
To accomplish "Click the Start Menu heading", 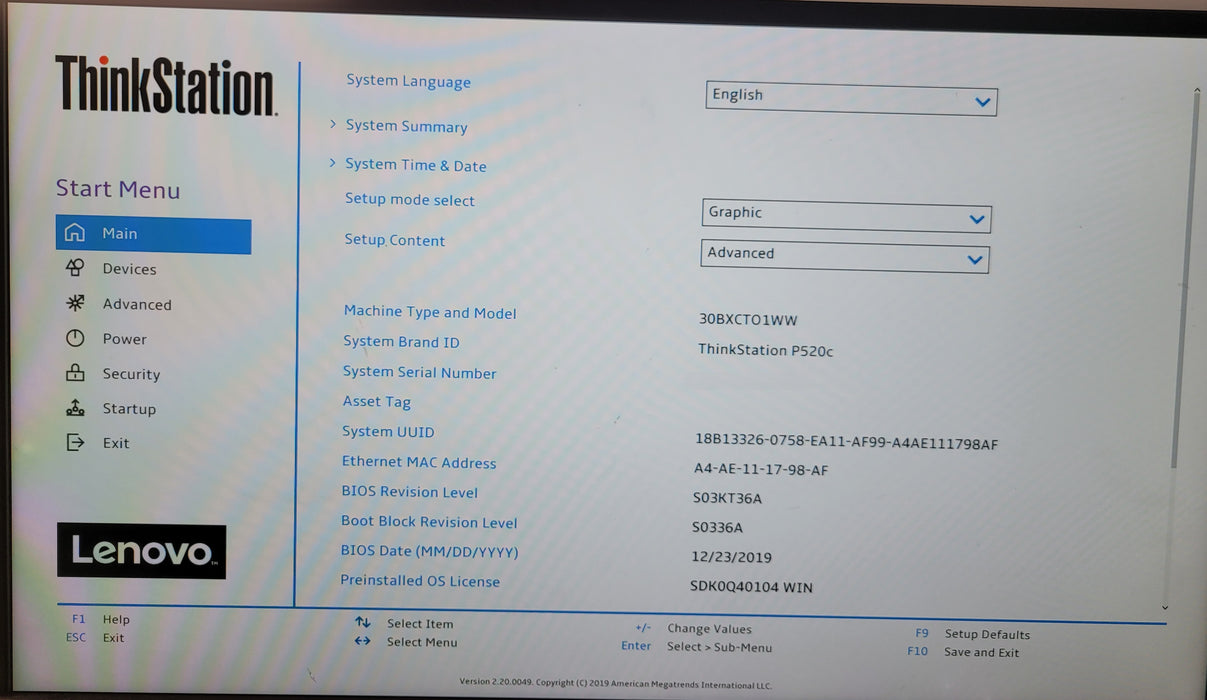I will [118, 189].
